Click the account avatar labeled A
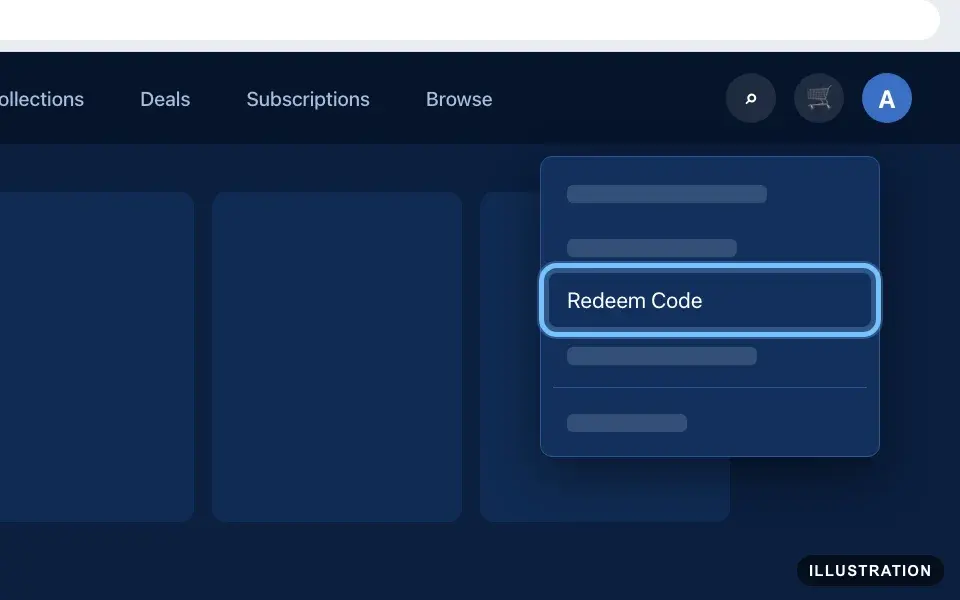960x600 pixels. 887,98
